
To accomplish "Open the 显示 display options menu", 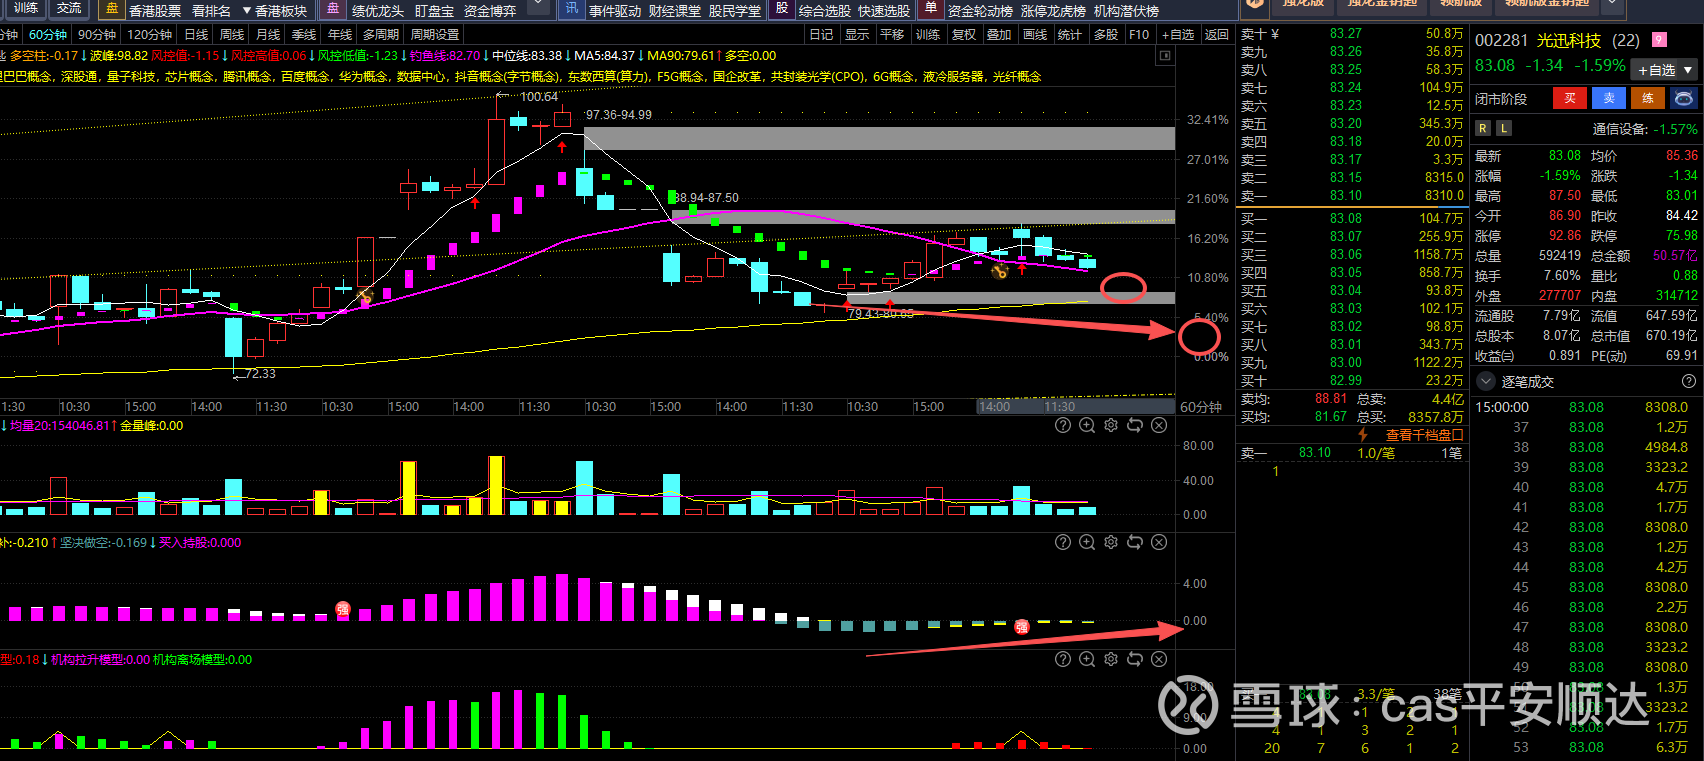I will [857, 34].
